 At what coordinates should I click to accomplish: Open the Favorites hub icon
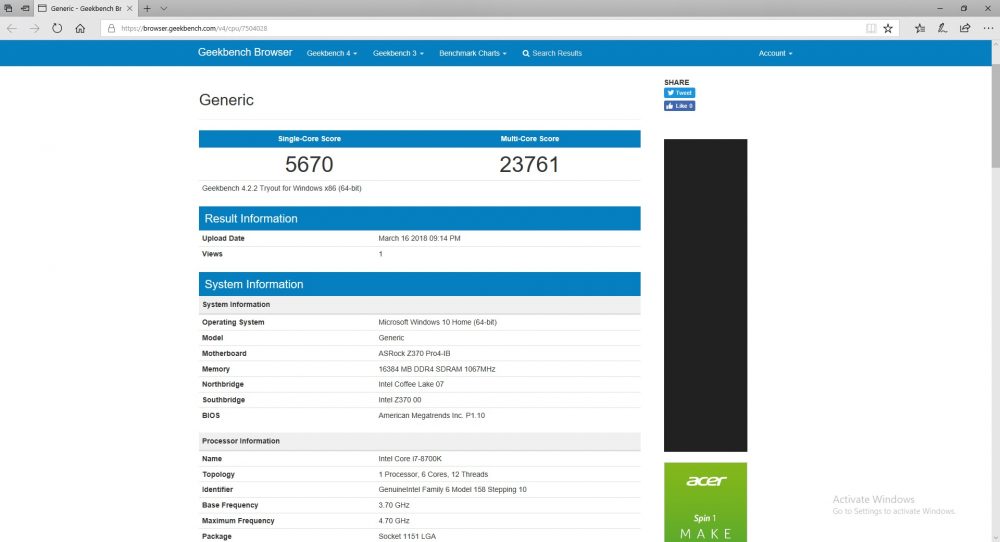920,28
